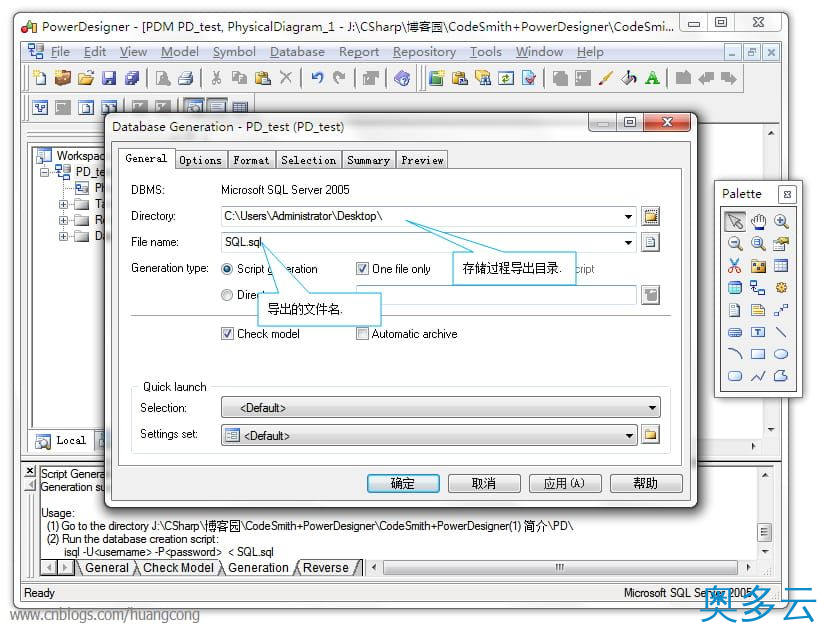Open the Database menu
Viewport: 827px width, 633px height.
pyautogui.click(x=297, y=52)
